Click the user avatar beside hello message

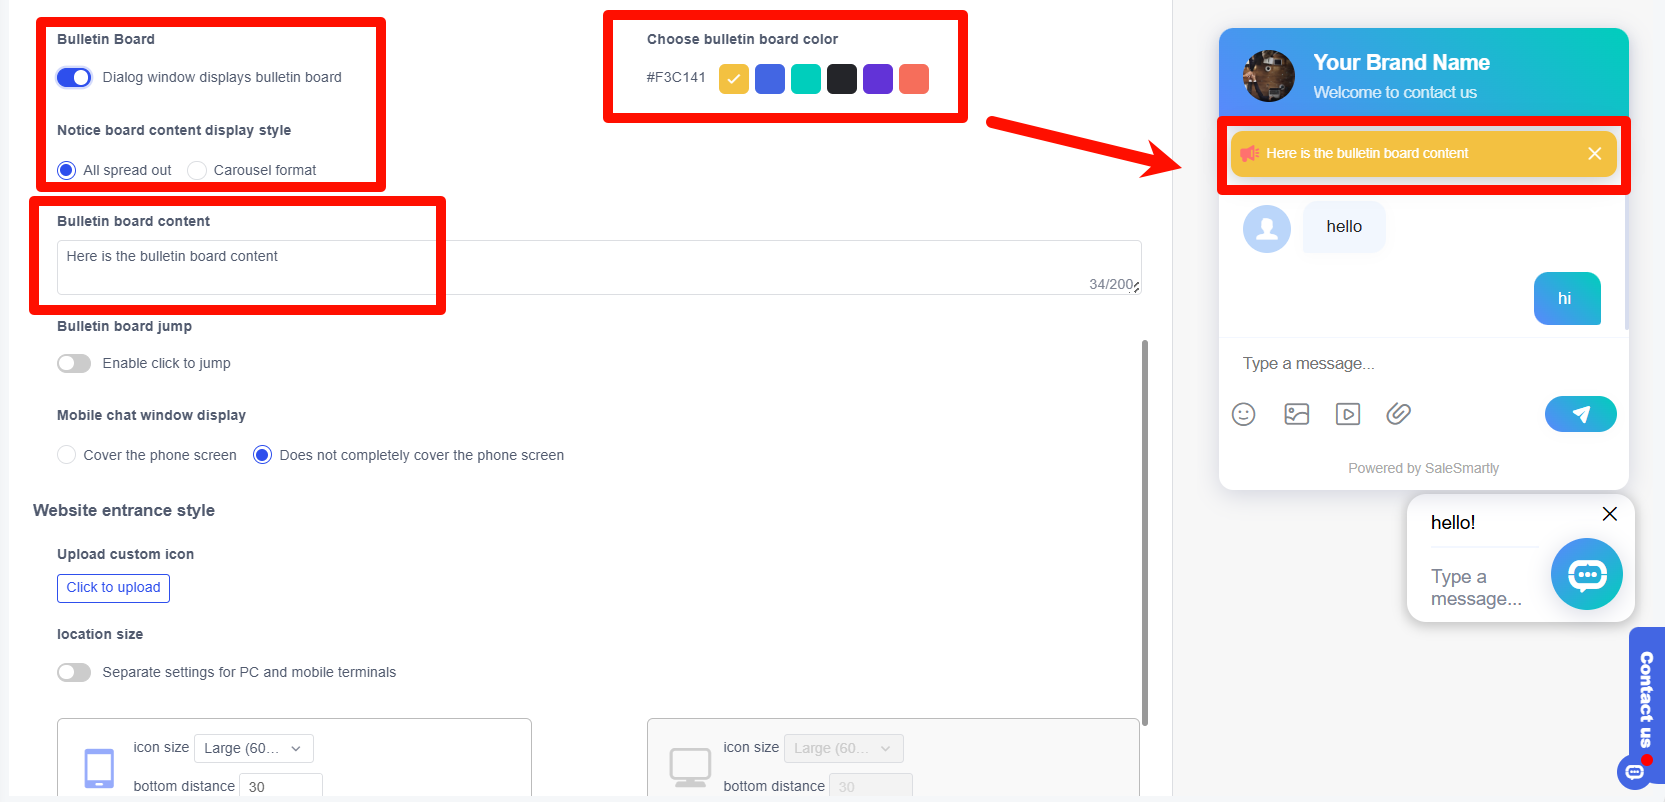[1267, 229]
